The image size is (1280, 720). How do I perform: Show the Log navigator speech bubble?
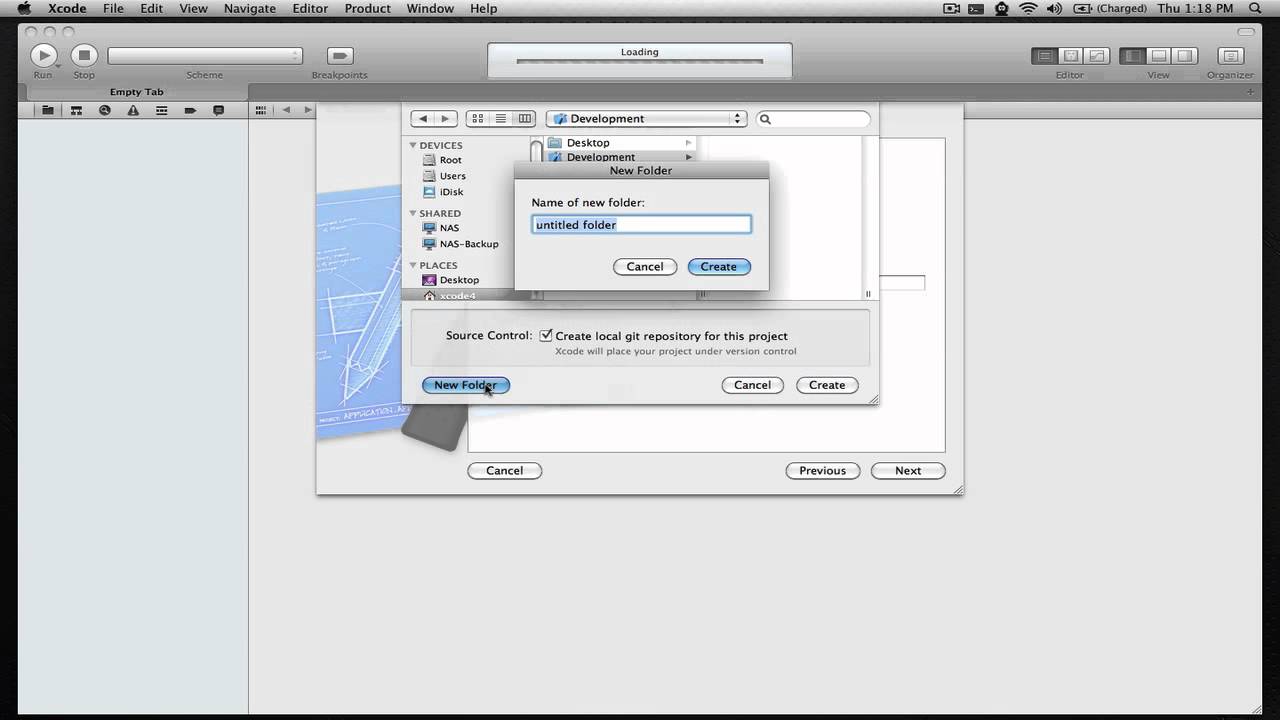(x=218, y=110)
